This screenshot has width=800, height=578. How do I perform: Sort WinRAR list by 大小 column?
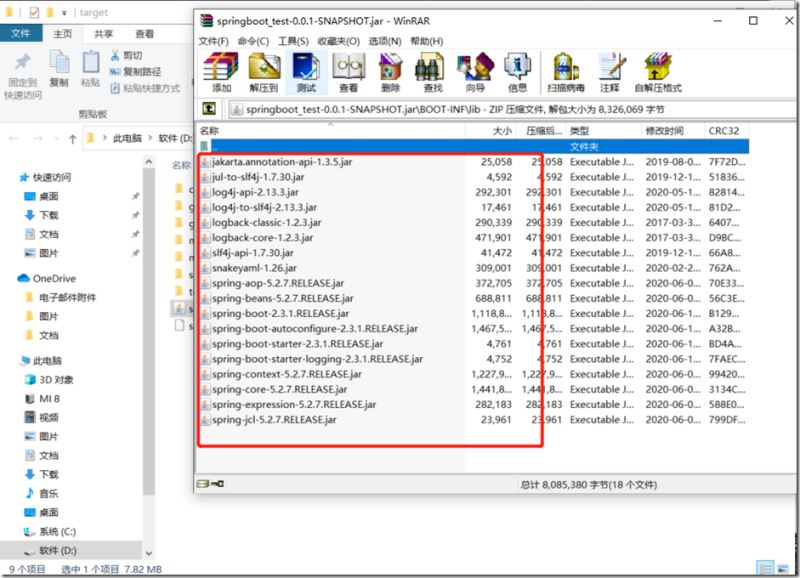(x=490, y=131)
